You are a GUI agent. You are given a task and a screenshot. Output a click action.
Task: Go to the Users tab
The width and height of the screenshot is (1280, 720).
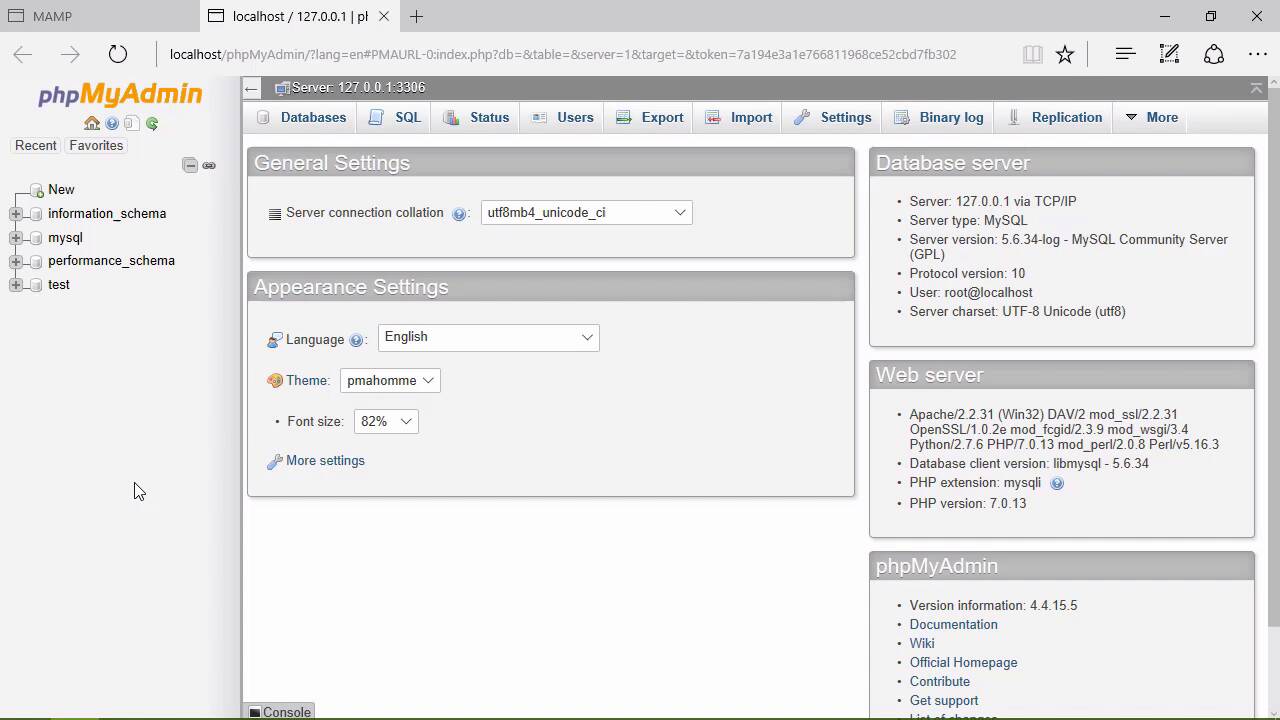pos(563,117)
